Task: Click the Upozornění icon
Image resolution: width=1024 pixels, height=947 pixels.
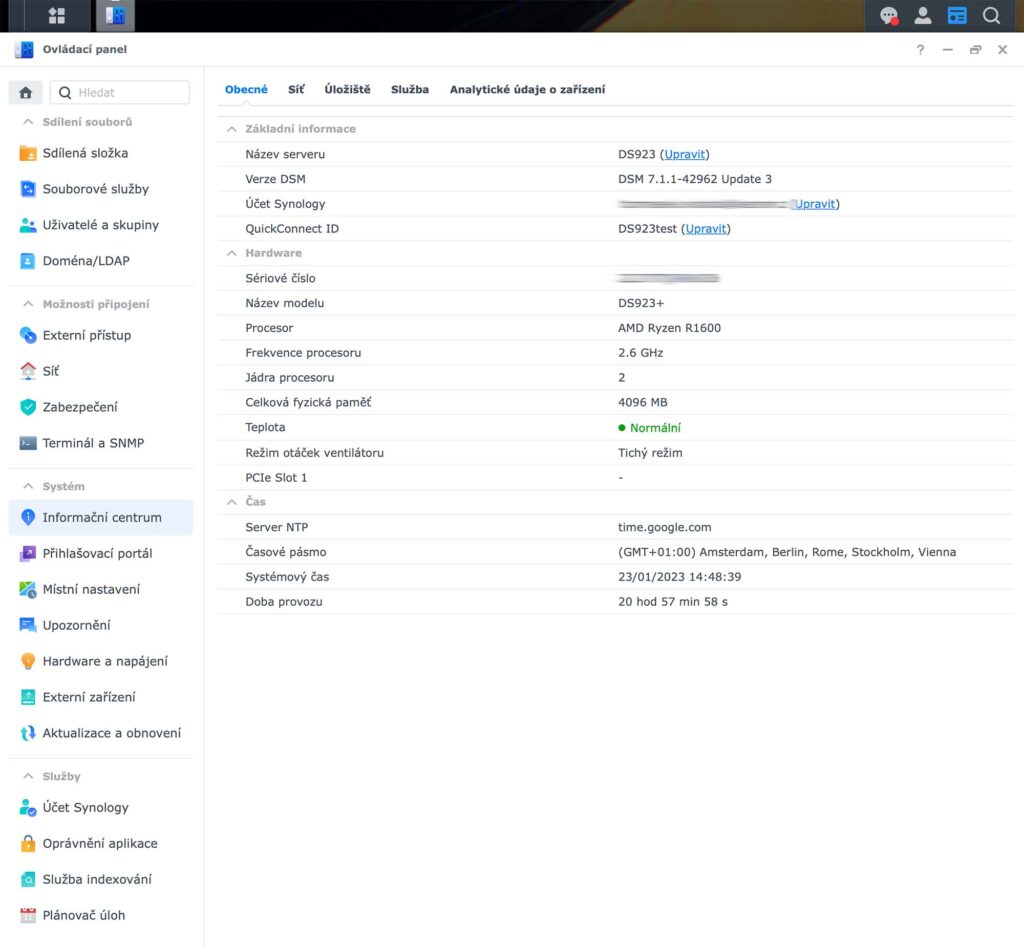Action: coord(27,626)
